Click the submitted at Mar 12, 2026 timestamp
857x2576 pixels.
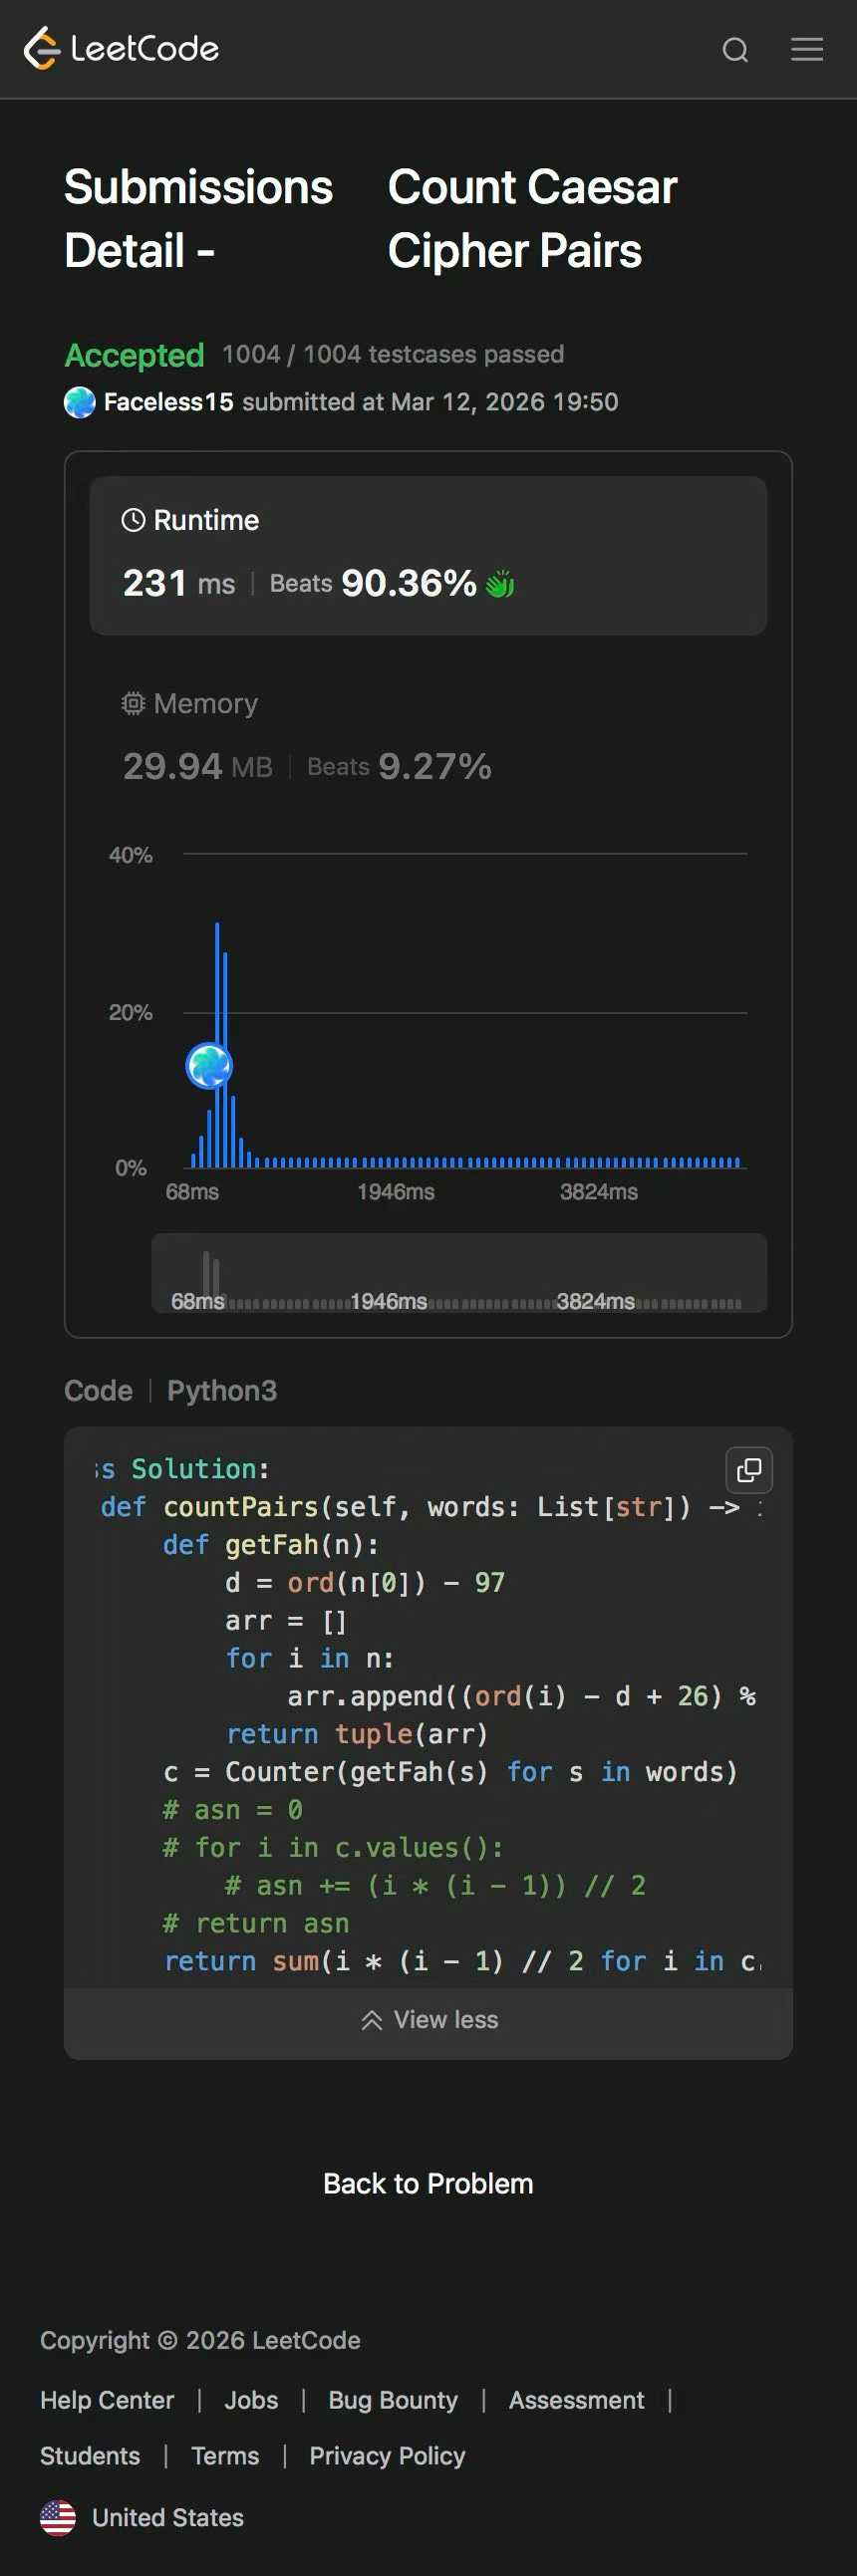coord(430,402)
